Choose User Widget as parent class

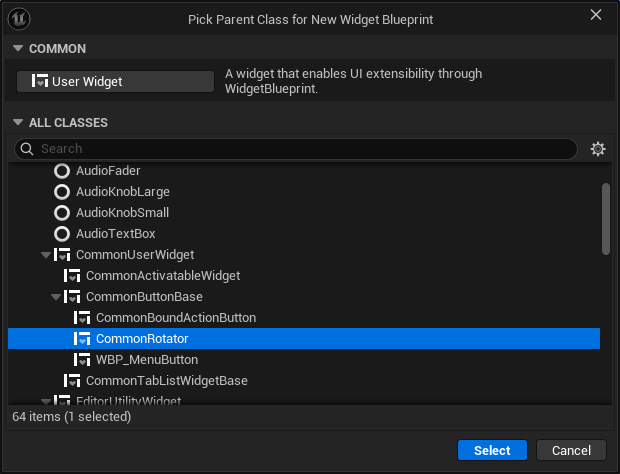(x=116, y=82)
